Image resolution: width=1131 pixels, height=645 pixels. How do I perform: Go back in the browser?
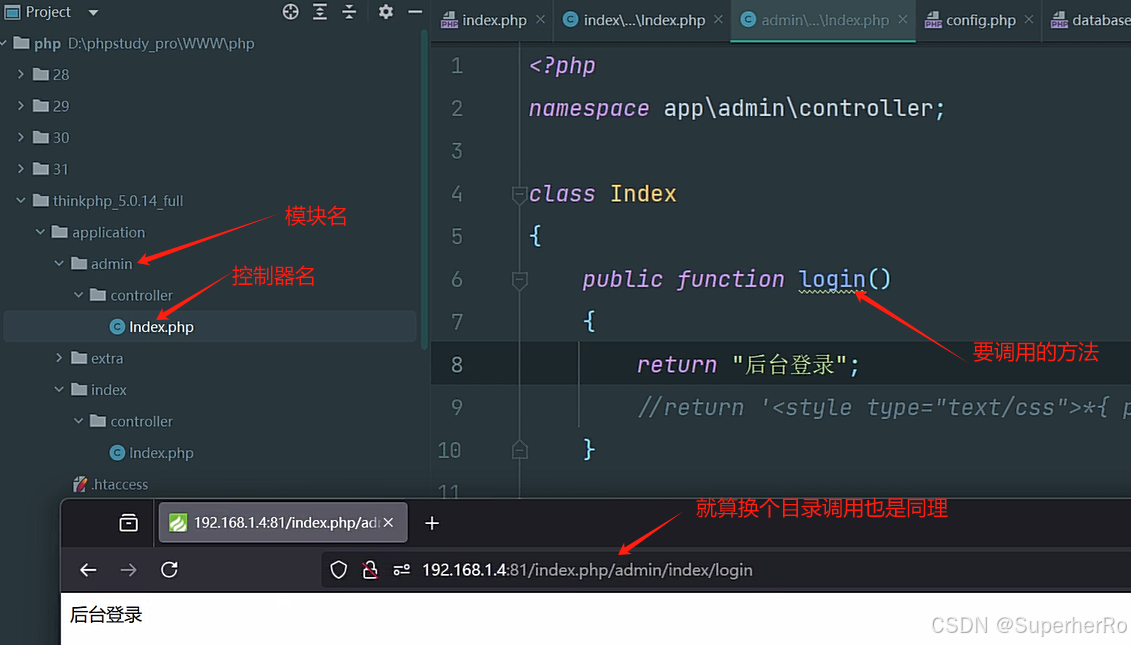[x=88, y=570]
